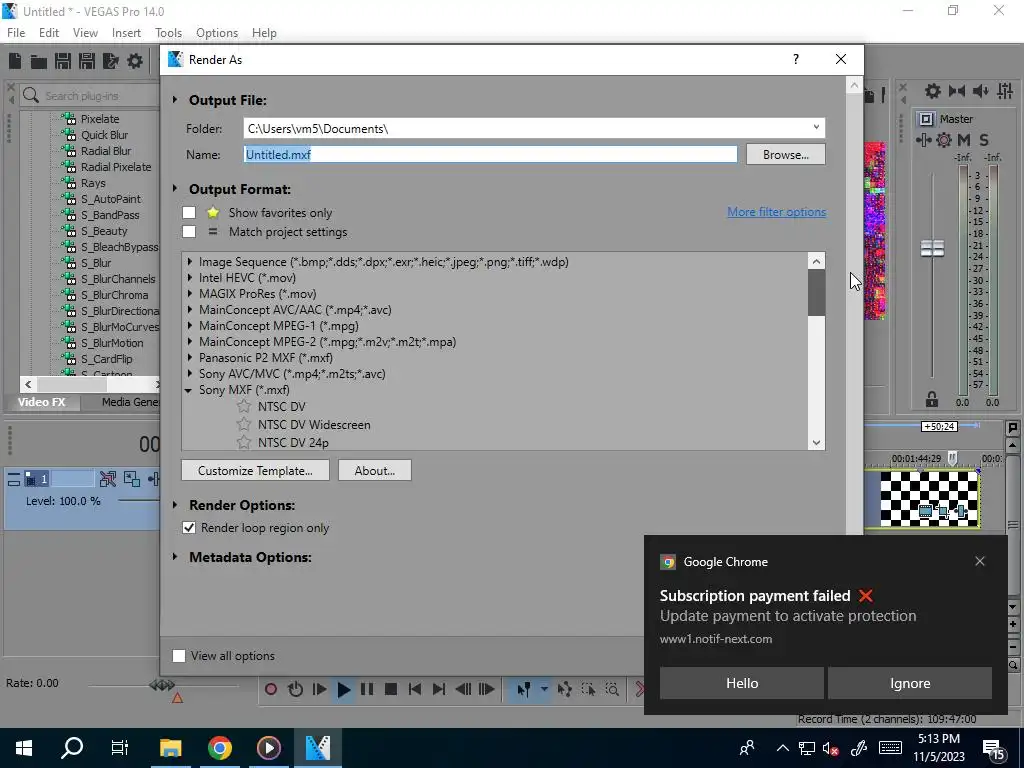Image resolution: width=1024 pixels, height=768 pixels.
Task: Click the Play button in transport bar
Action: pos(344,689)
